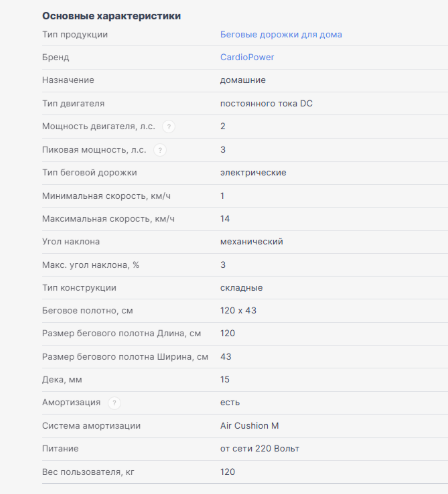This screenshot has height=494, width=448.
Task: Click the Амортизация question mark icon
Action: tap(114, 403)
